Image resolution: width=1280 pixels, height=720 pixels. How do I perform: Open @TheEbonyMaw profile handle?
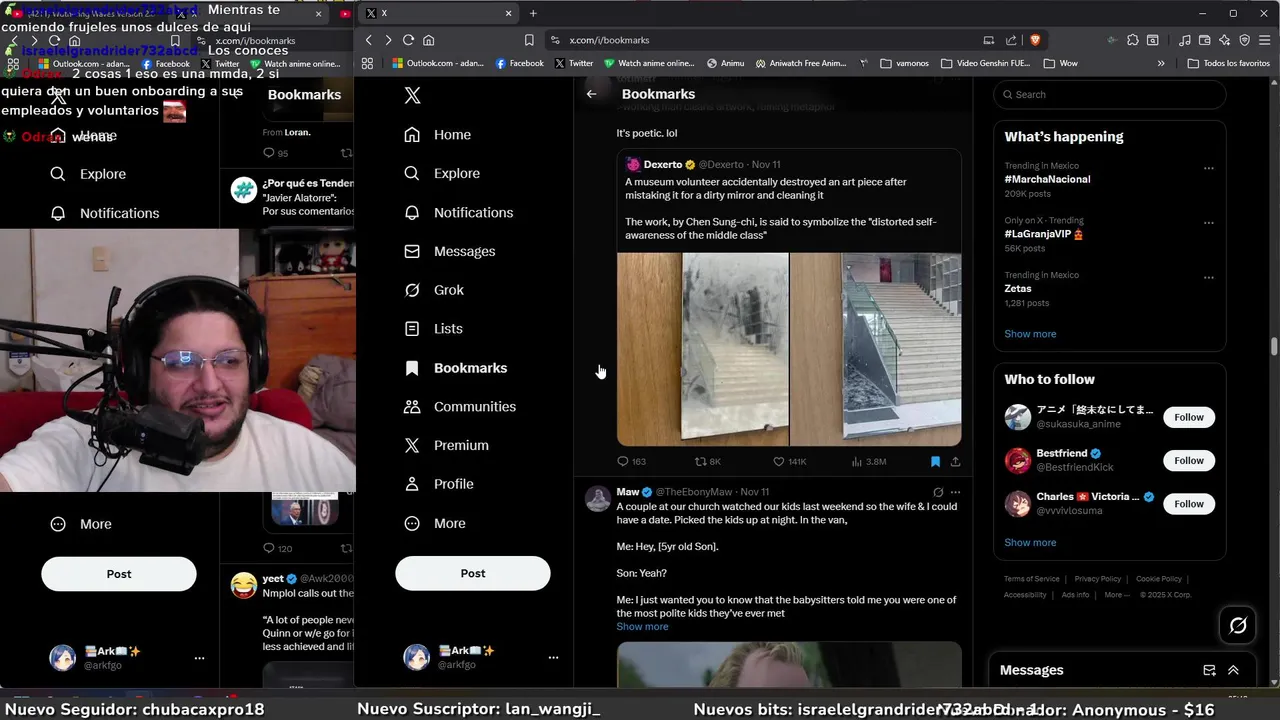click(695, 492)
